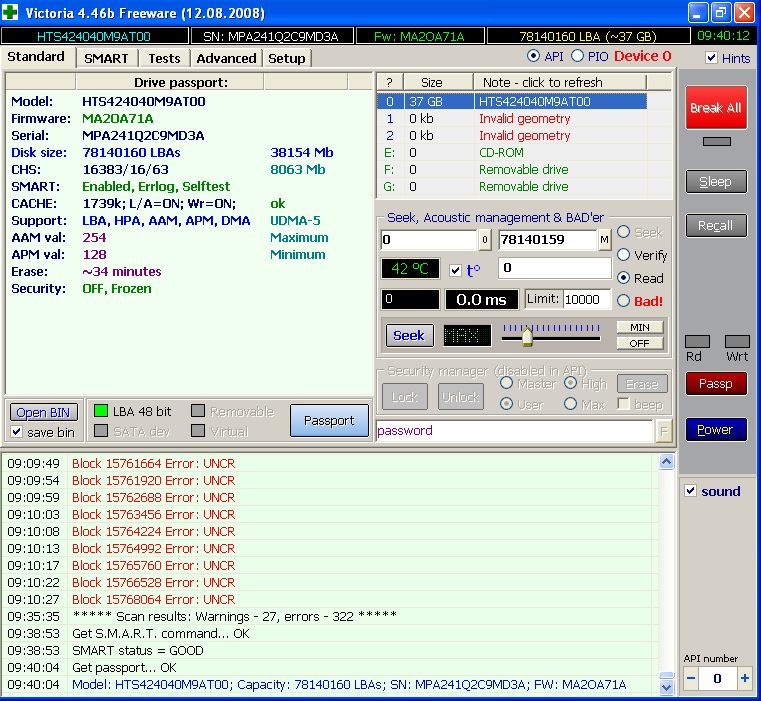The width and height of the screenshot is (761, 701).
Task: Open the SMART tab
Action: (x=106, y=58)
